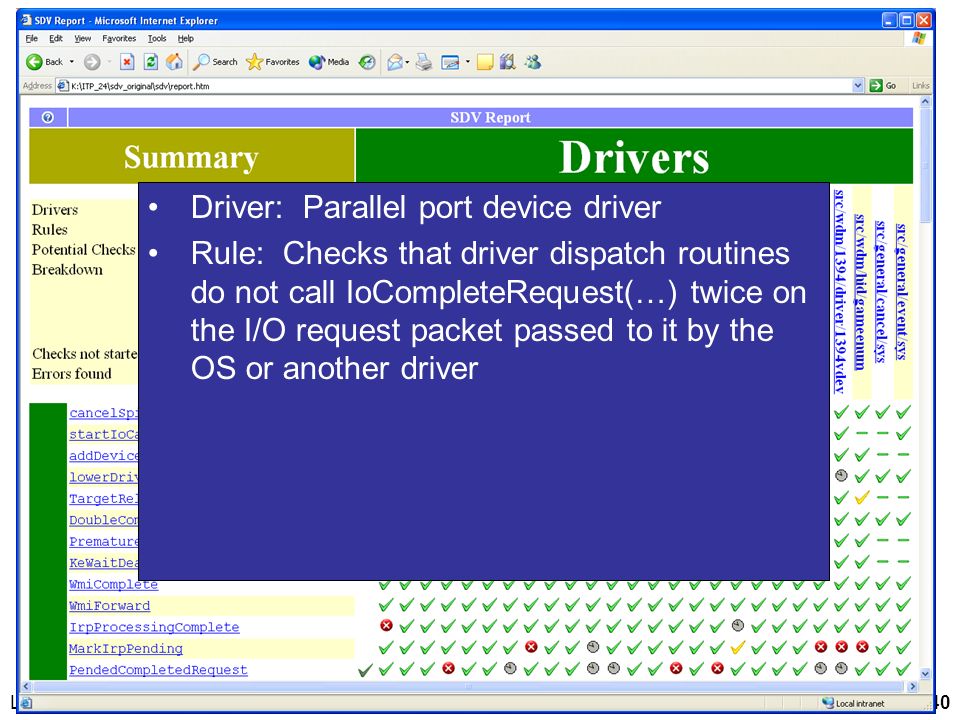Click the help question mark beside SDV Report

(x=48, y=118)
